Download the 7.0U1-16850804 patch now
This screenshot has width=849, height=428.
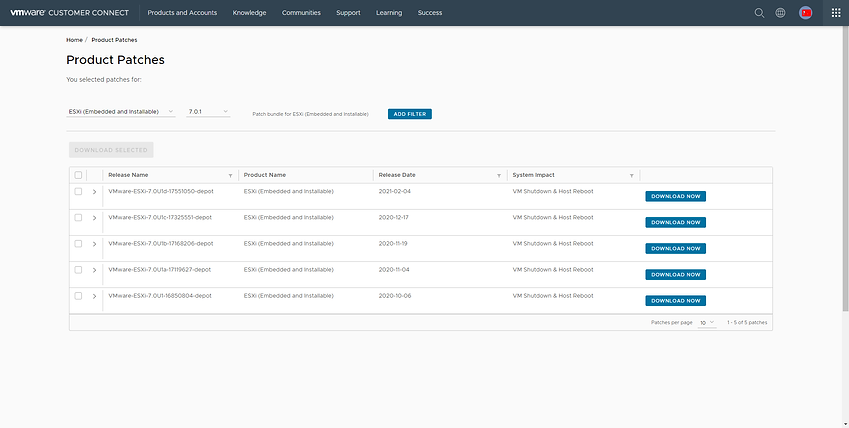coord(676,301)
